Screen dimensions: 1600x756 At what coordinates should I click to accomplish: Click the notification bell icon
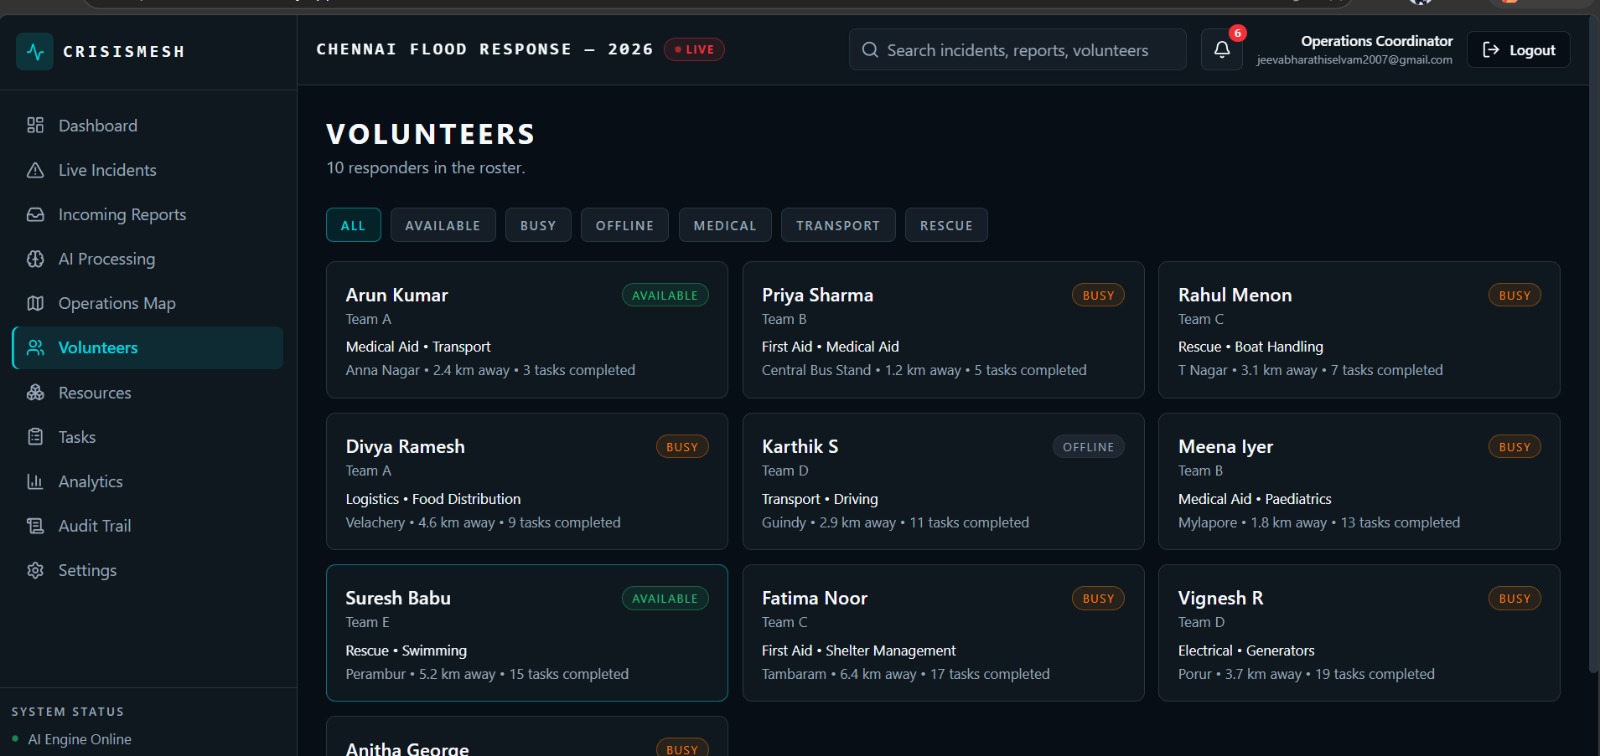coord(1221,50)
